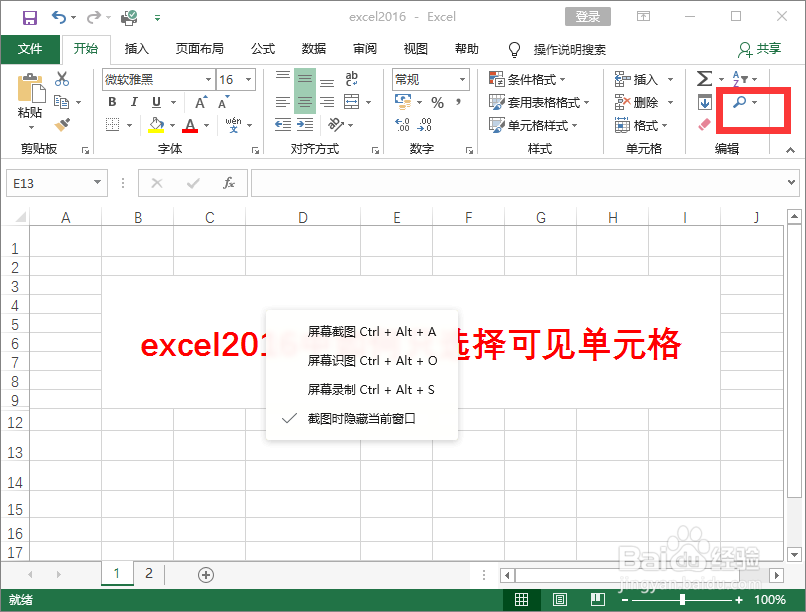Screen dimensions: 806x612
Task: Click the wrap text ab icon
Action: [352, 79]
